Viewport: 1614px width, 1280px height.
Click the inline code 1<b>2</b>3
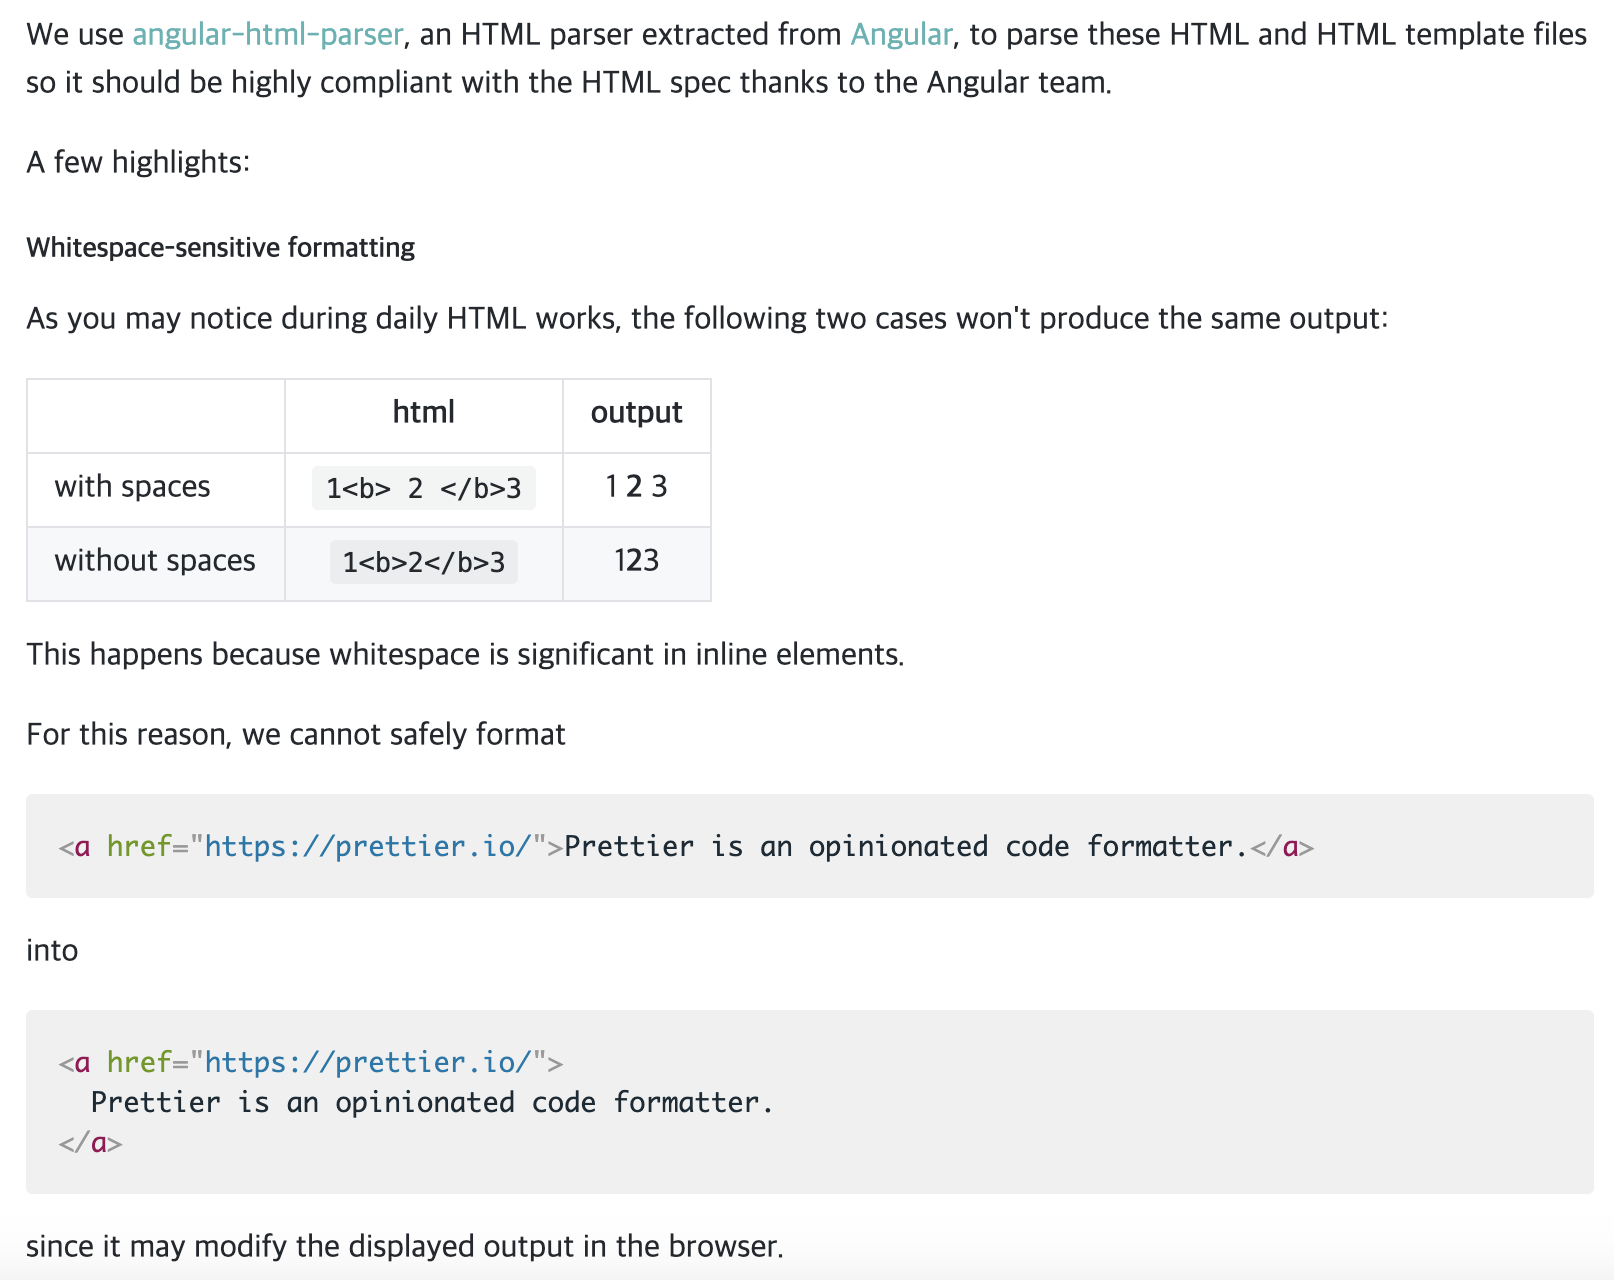click(x=423, y=562)
